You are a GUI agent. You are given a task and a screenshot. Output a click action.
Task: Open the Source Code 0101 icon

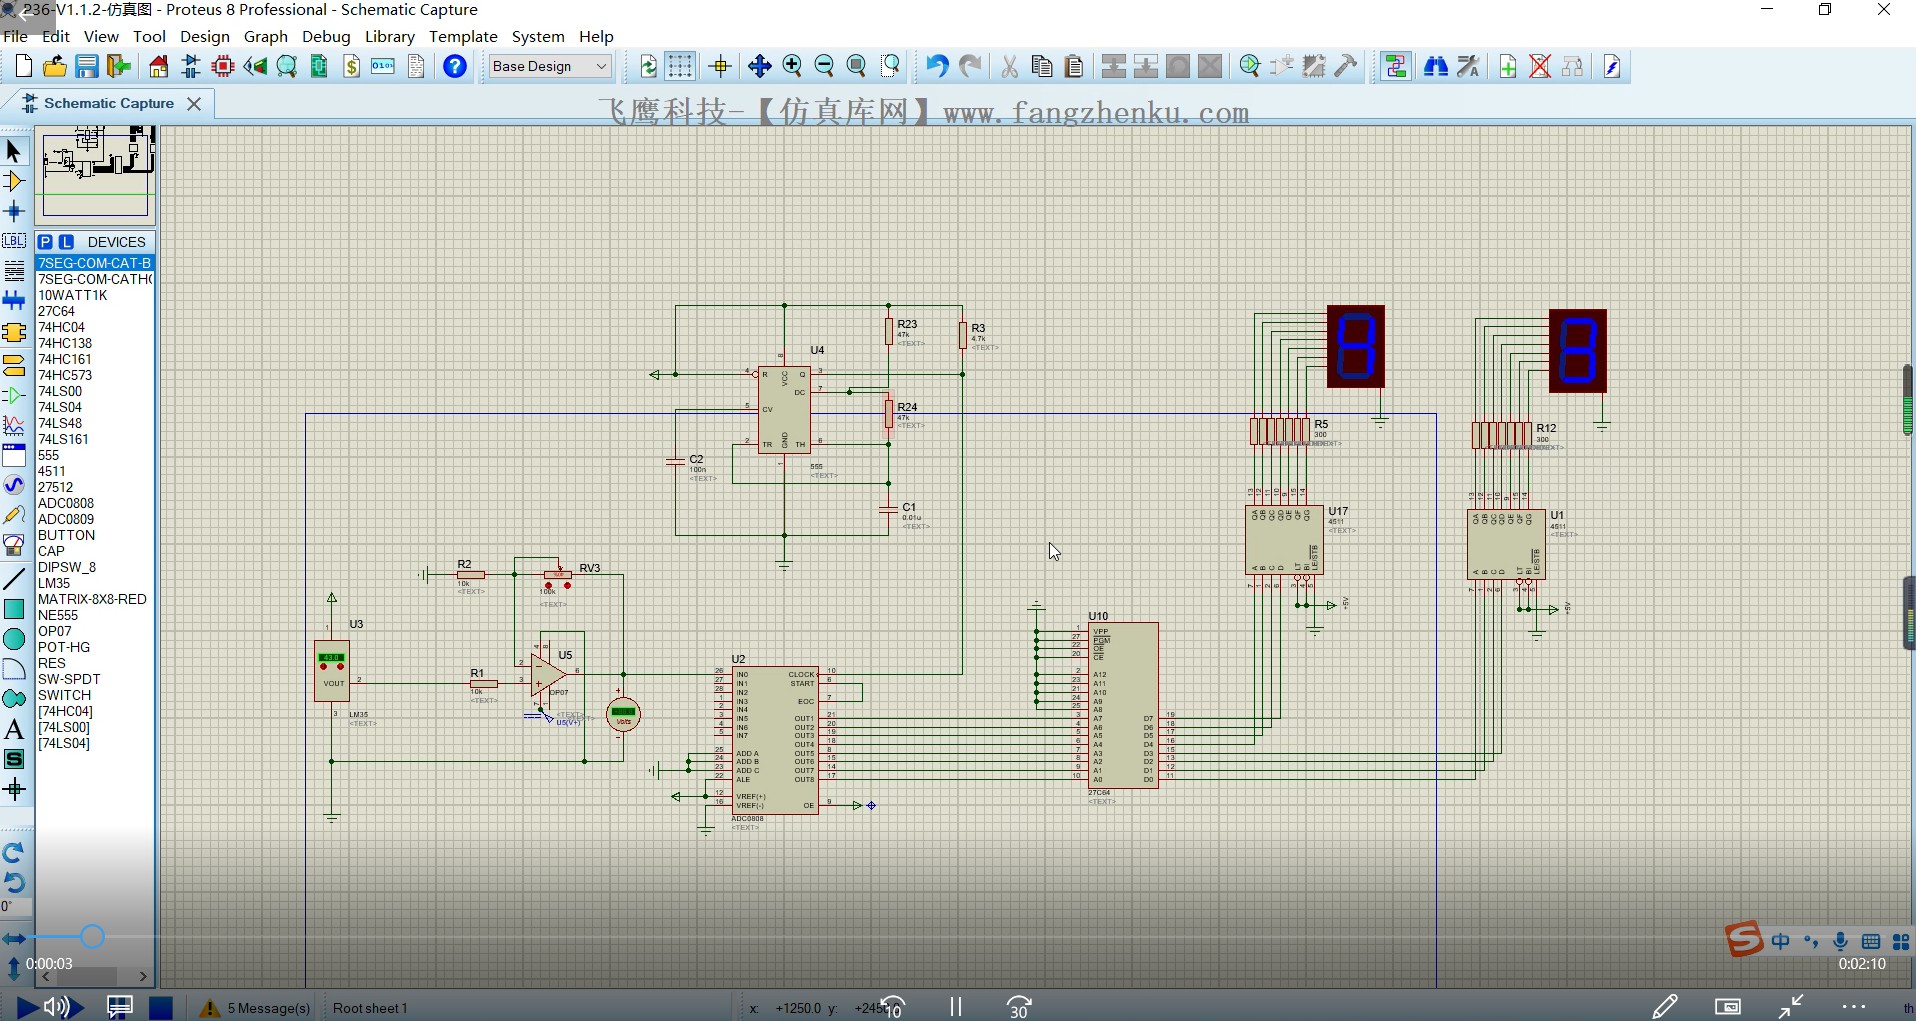pos(383,67)
